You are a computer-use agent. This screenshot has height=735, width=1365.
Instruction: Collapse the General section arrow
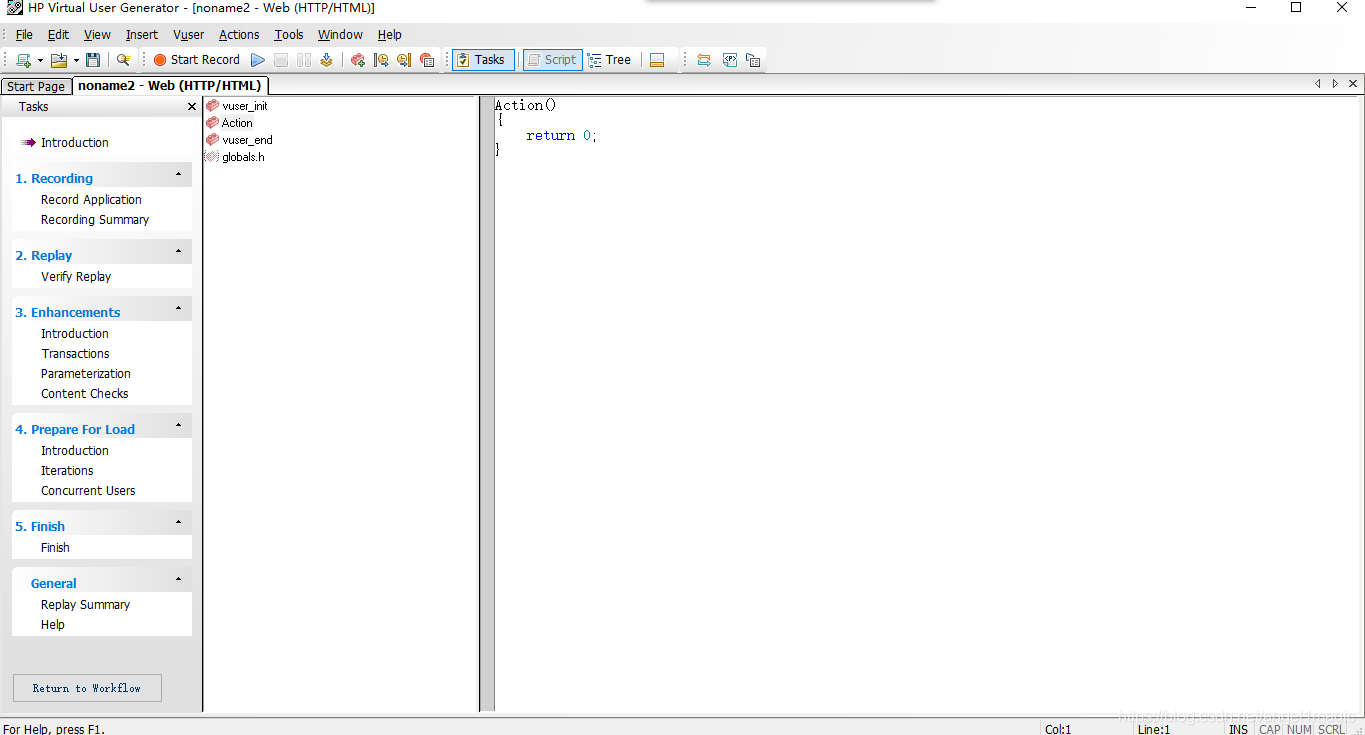[179, 580]
